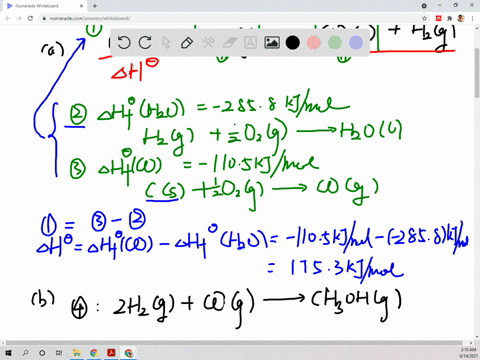
Task: Pick the blue pen color
Action: pyautogui.click(x=356, y=43)
